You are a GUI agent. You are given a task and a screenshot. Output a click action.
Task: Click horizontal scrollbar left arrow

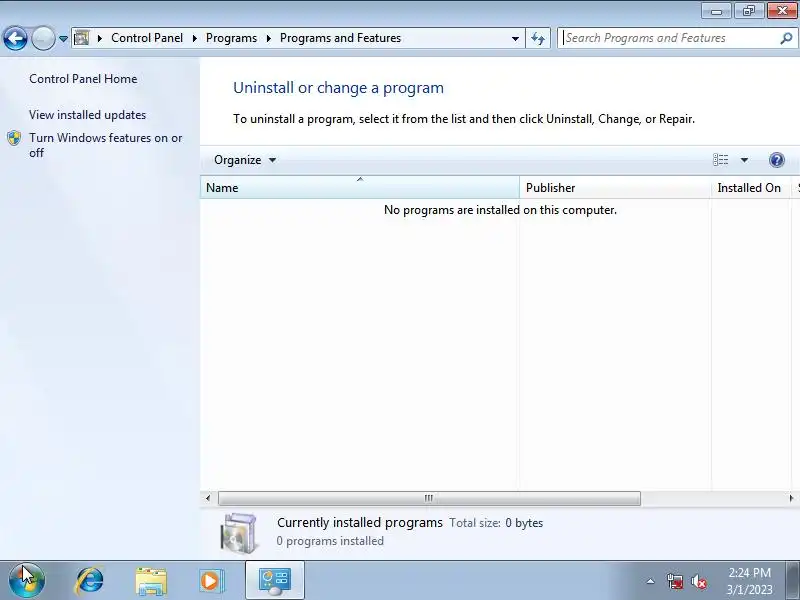click(208, 498)
